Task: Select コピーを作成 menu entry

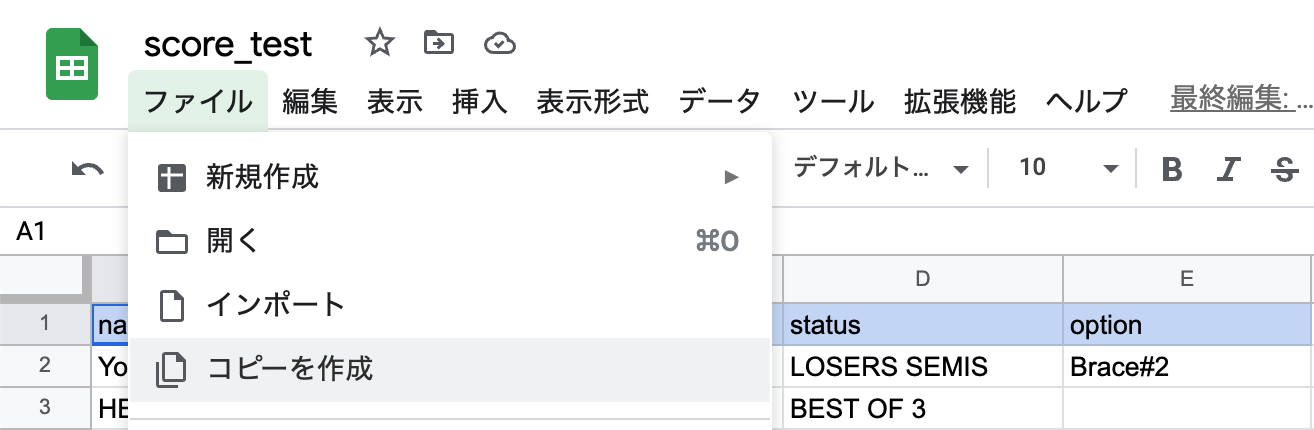Action: (x=449, y=369)
